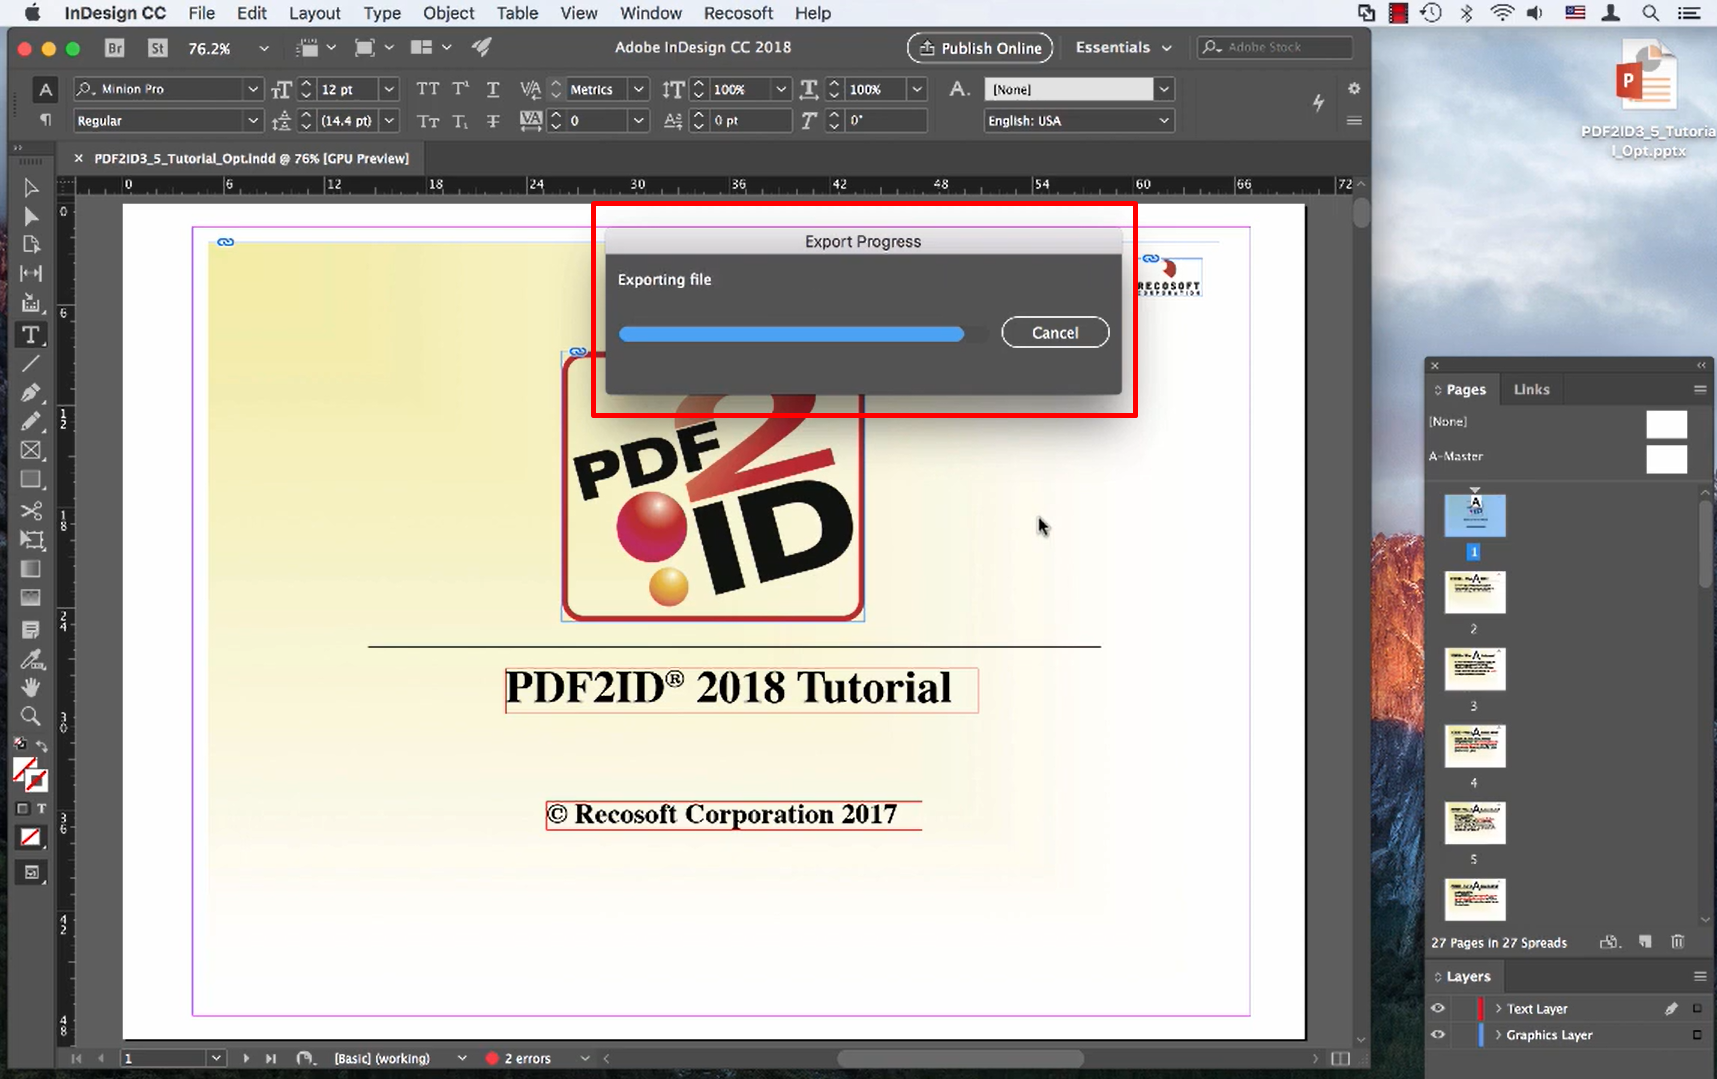Click the create new page icon

click(x=1645, y=942)
